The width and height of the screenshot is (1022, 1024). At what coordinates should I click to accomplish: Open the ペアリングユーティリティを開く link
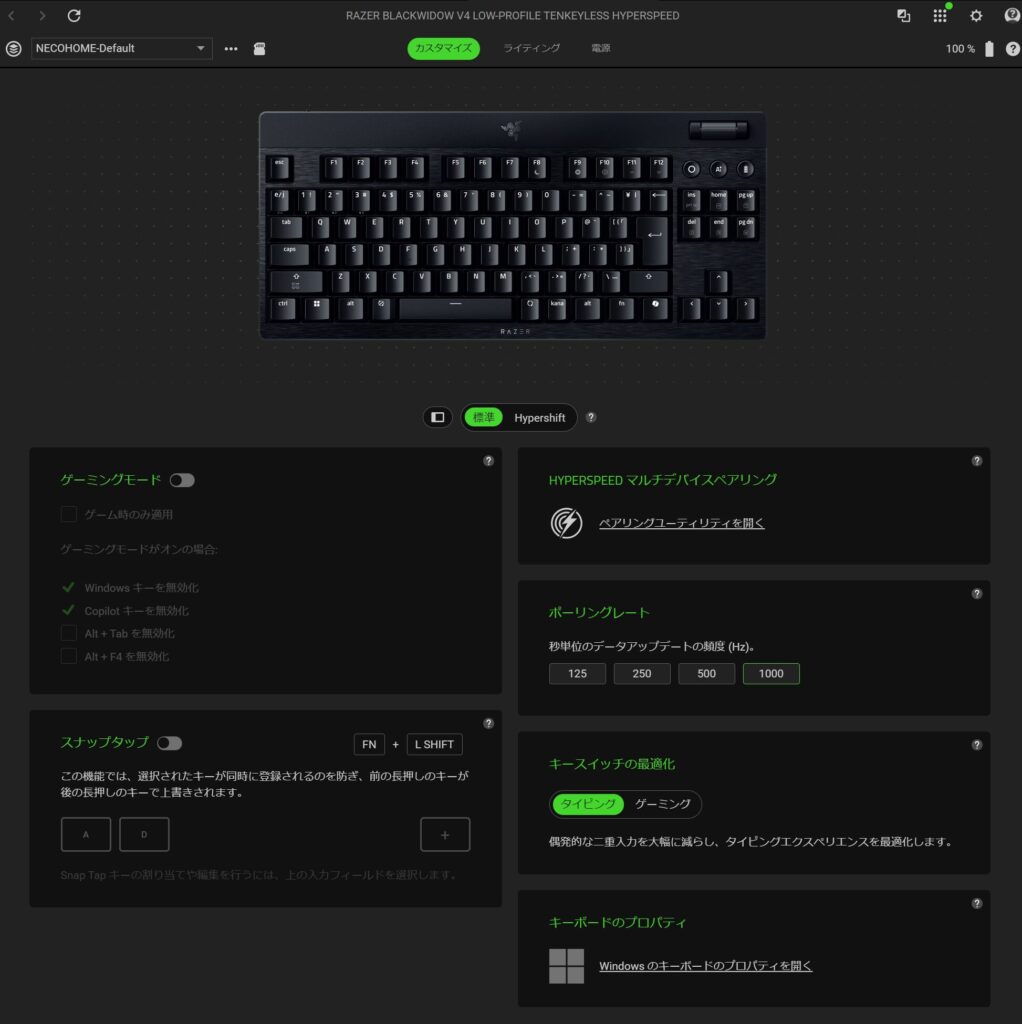point(681,523)
